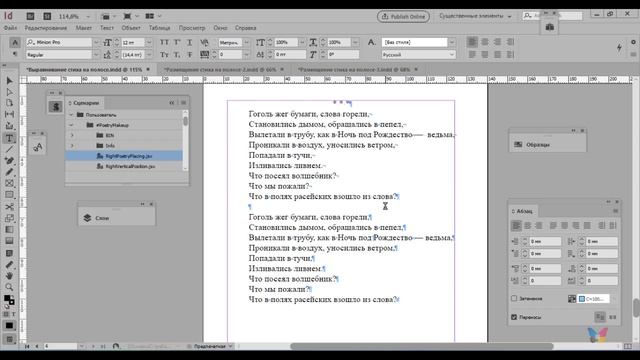This screenshot has width=640, height=360.
Task: Open the Макет menu
Action: 84,28
